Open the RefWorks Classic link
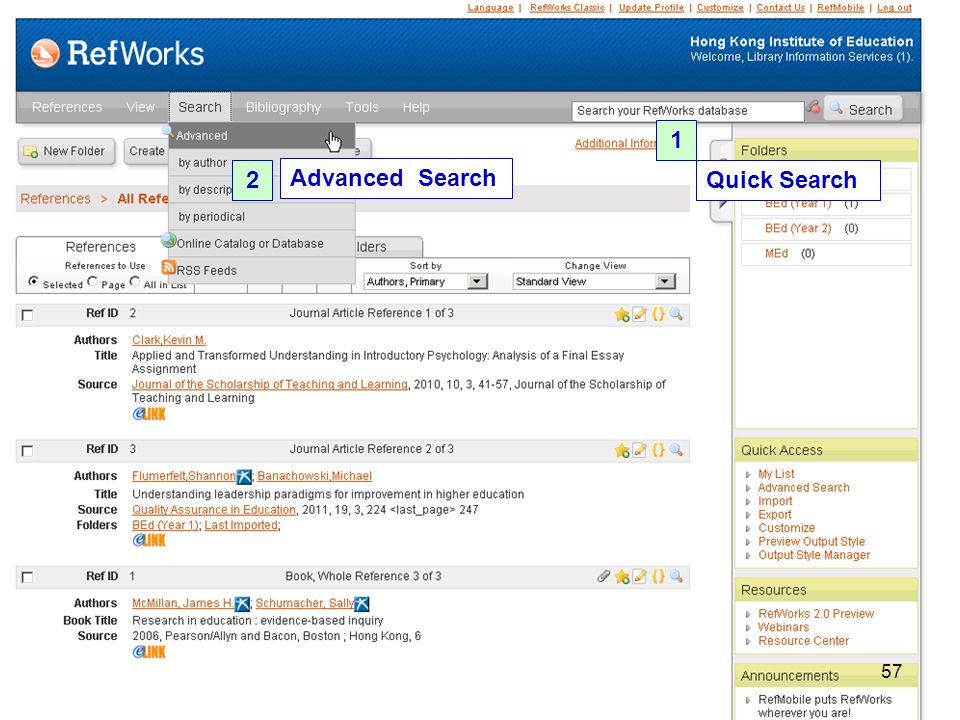This screenshot has width=960, height=720. pyautogui.click(x=567, y=7)
